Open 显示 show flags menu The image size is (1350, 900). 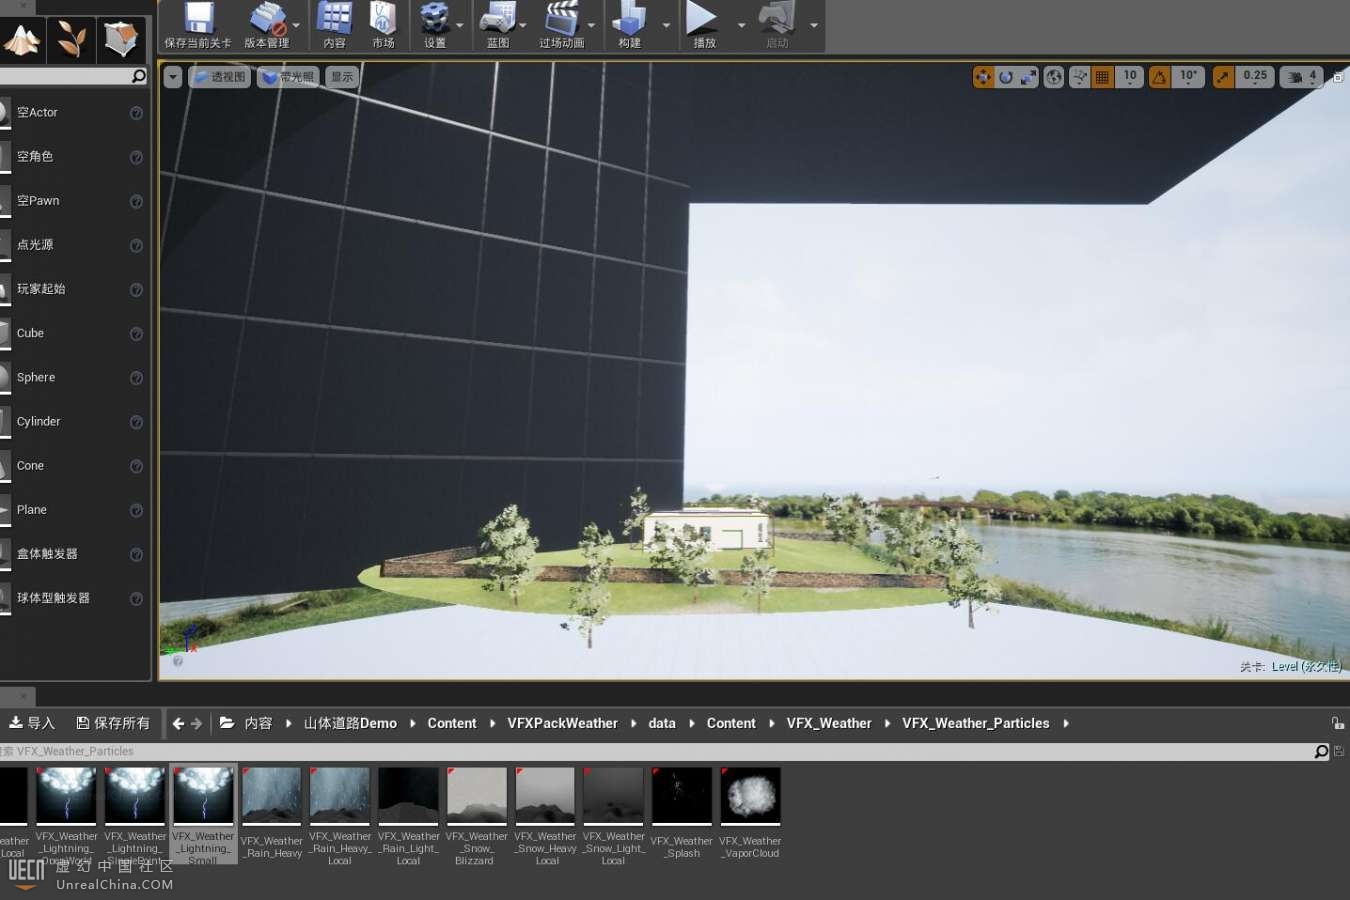342,77
